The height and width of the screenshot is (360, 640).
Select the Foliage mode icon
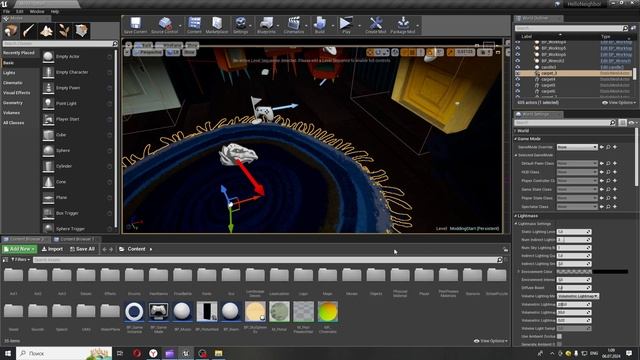coord(64,31)
